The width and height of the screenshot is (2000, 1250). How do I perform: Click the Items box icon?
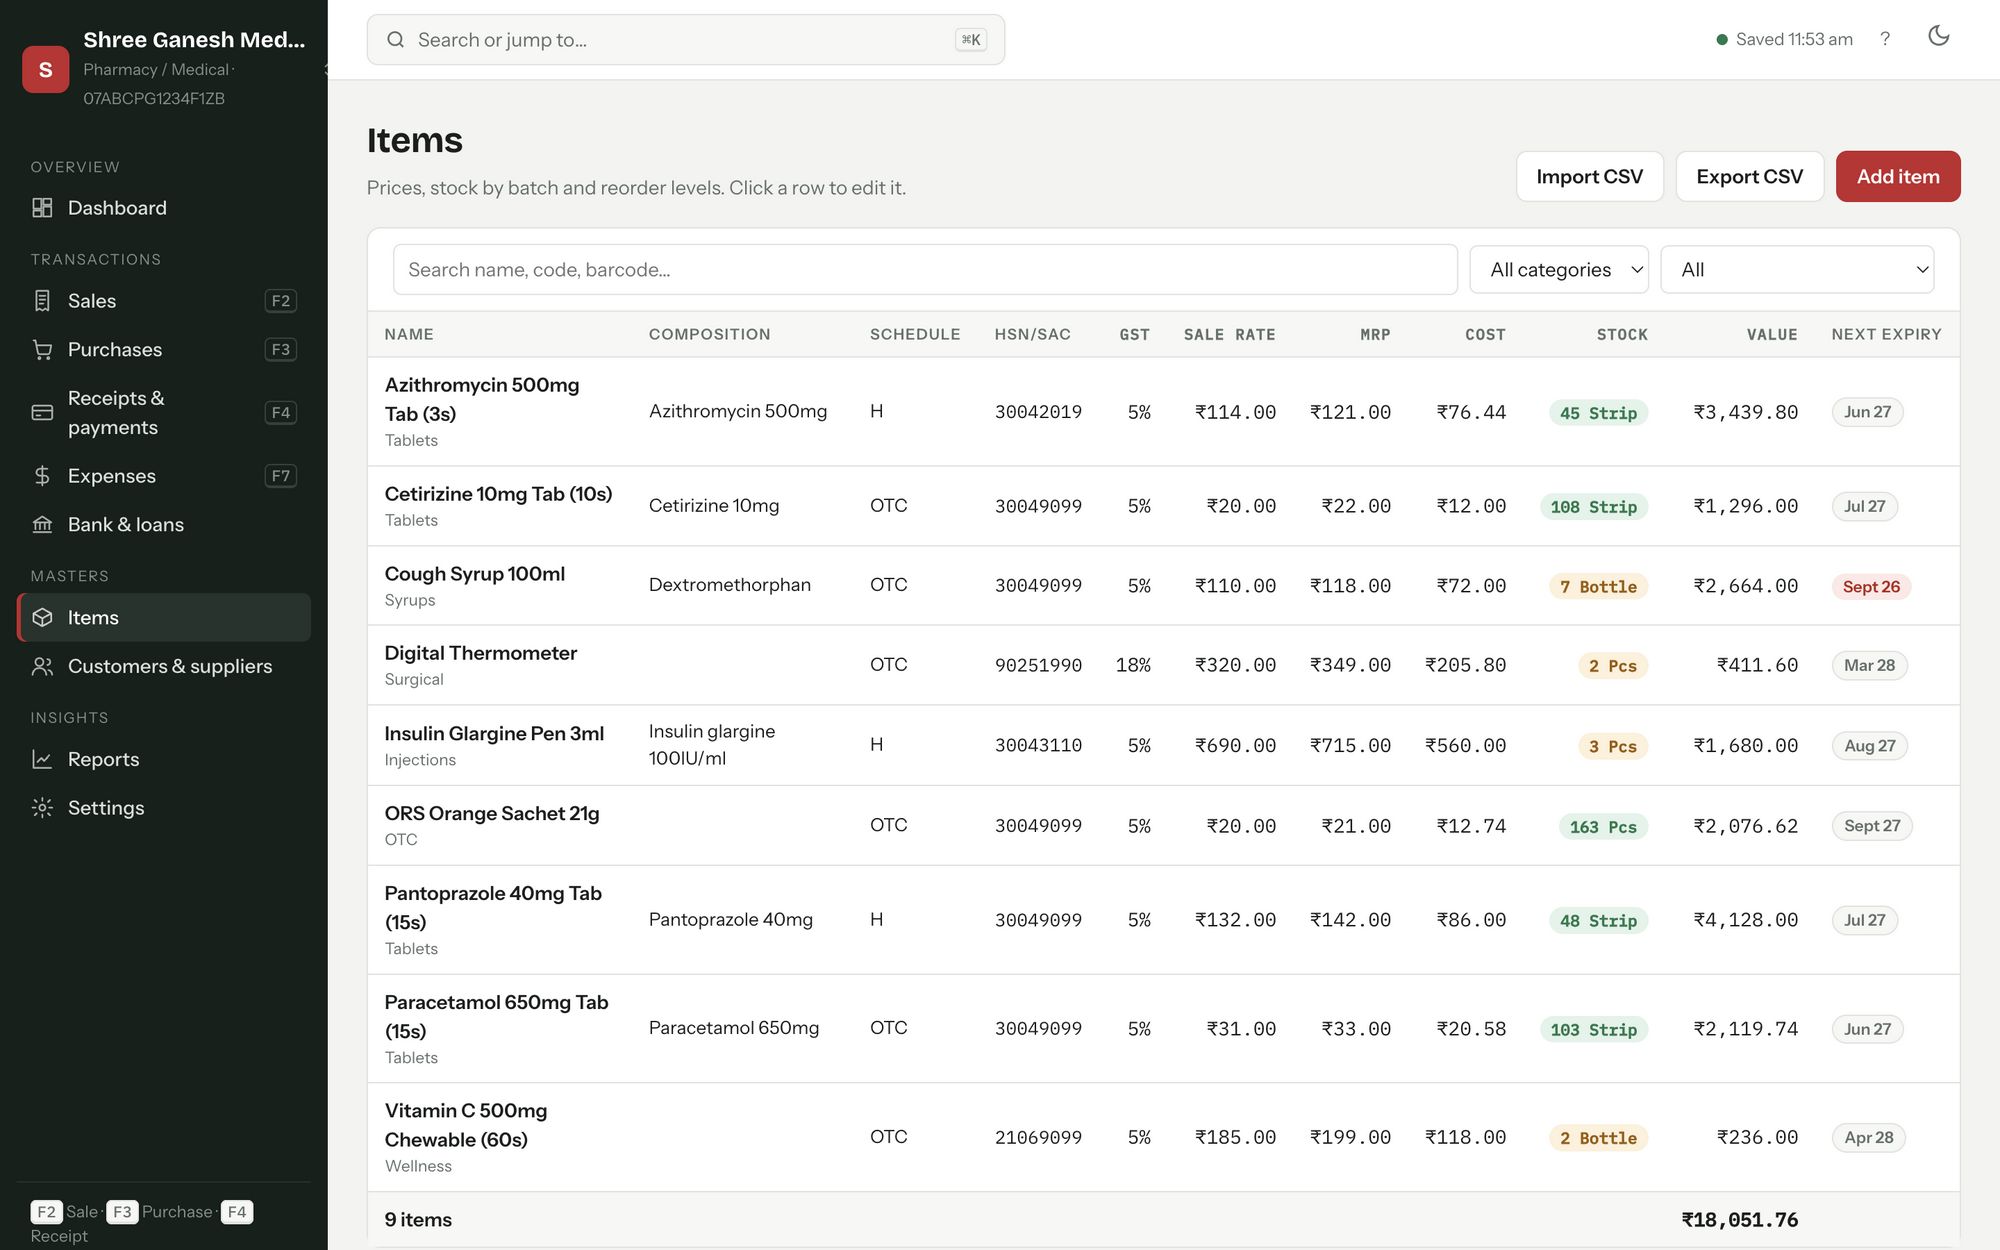pos(42,618)
